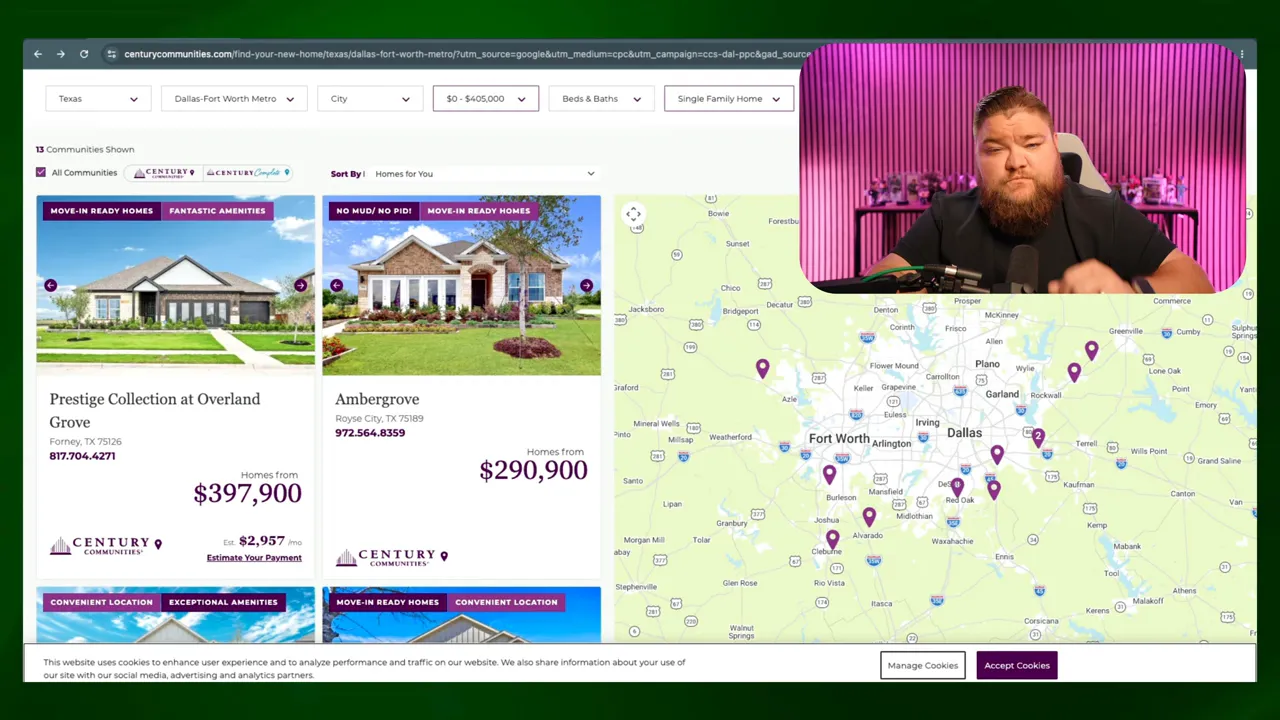Open the Dallas-Fort Worth Metro dropdown
Image resolution: width=1280 pixels, height=720 pixels.
coord(234,99)
